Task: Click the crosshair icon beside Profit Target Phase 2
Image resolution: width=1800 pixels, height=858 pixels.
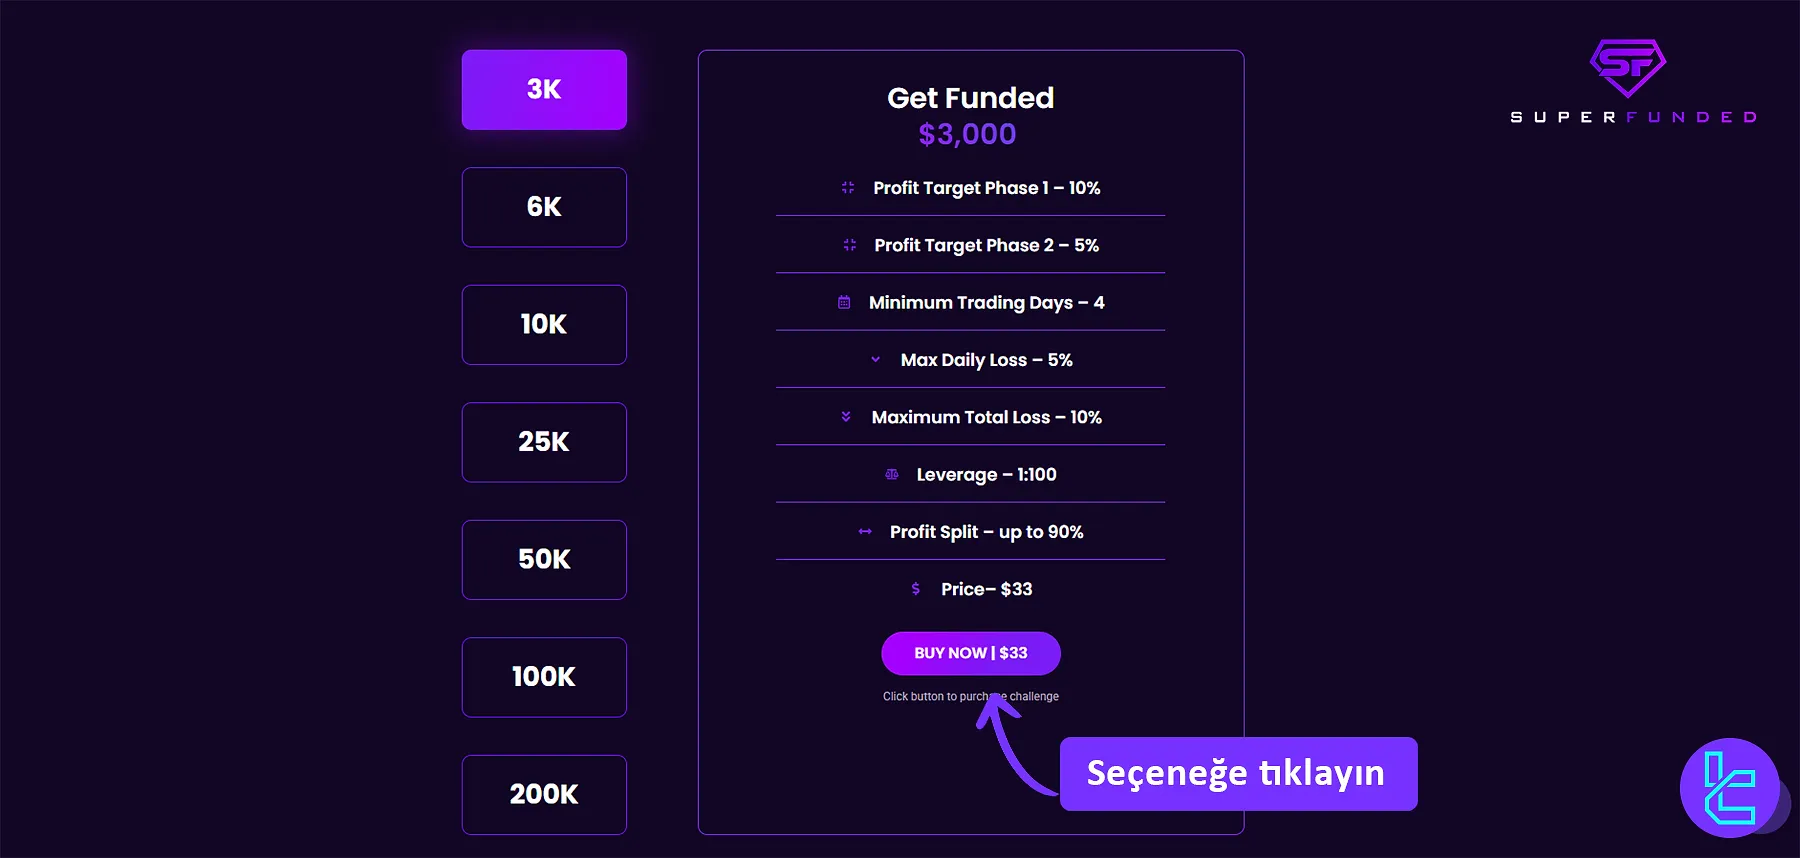Action: click(x=848, y=244)
